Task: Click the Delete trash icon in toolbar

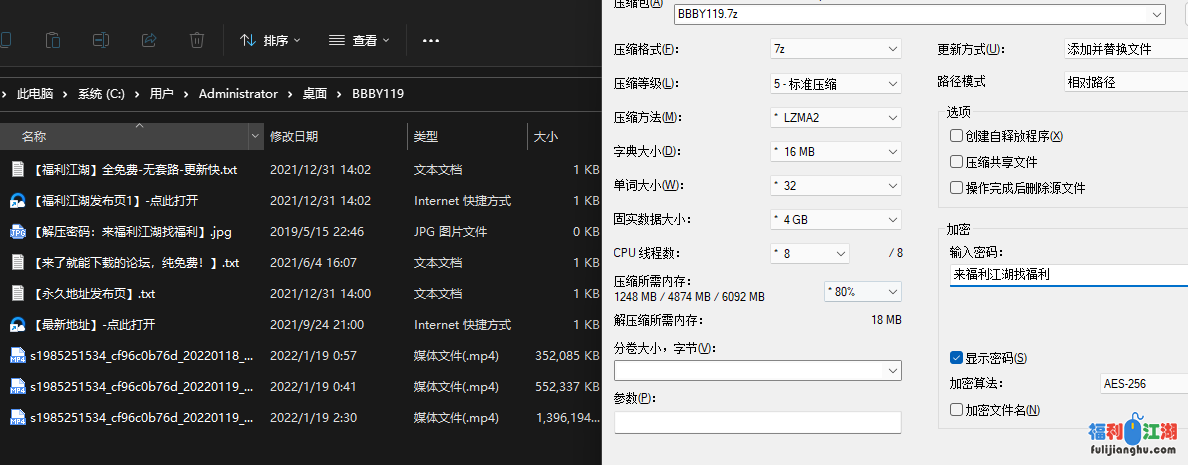Action: [x=198, y=40]
